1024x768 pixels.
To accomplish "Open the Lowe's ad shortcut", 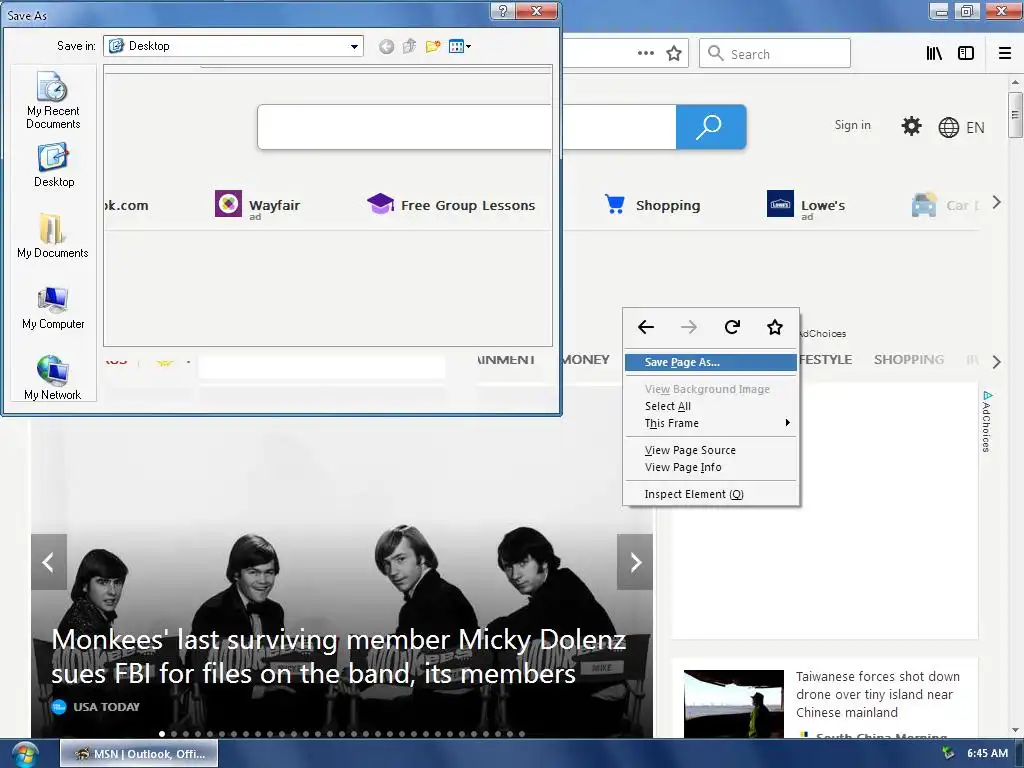I will (806, 205).
